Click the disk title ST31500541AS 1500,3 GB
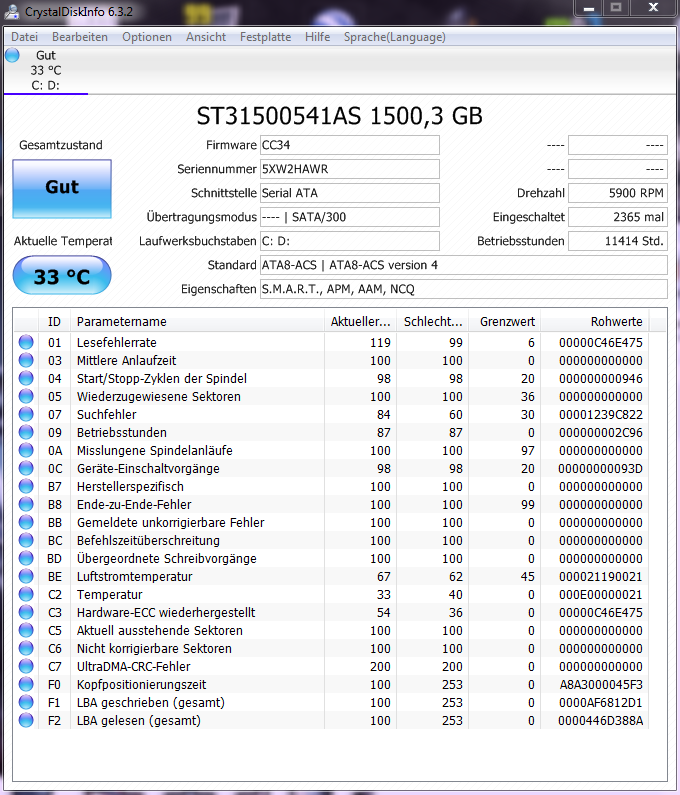 (339, 116)
